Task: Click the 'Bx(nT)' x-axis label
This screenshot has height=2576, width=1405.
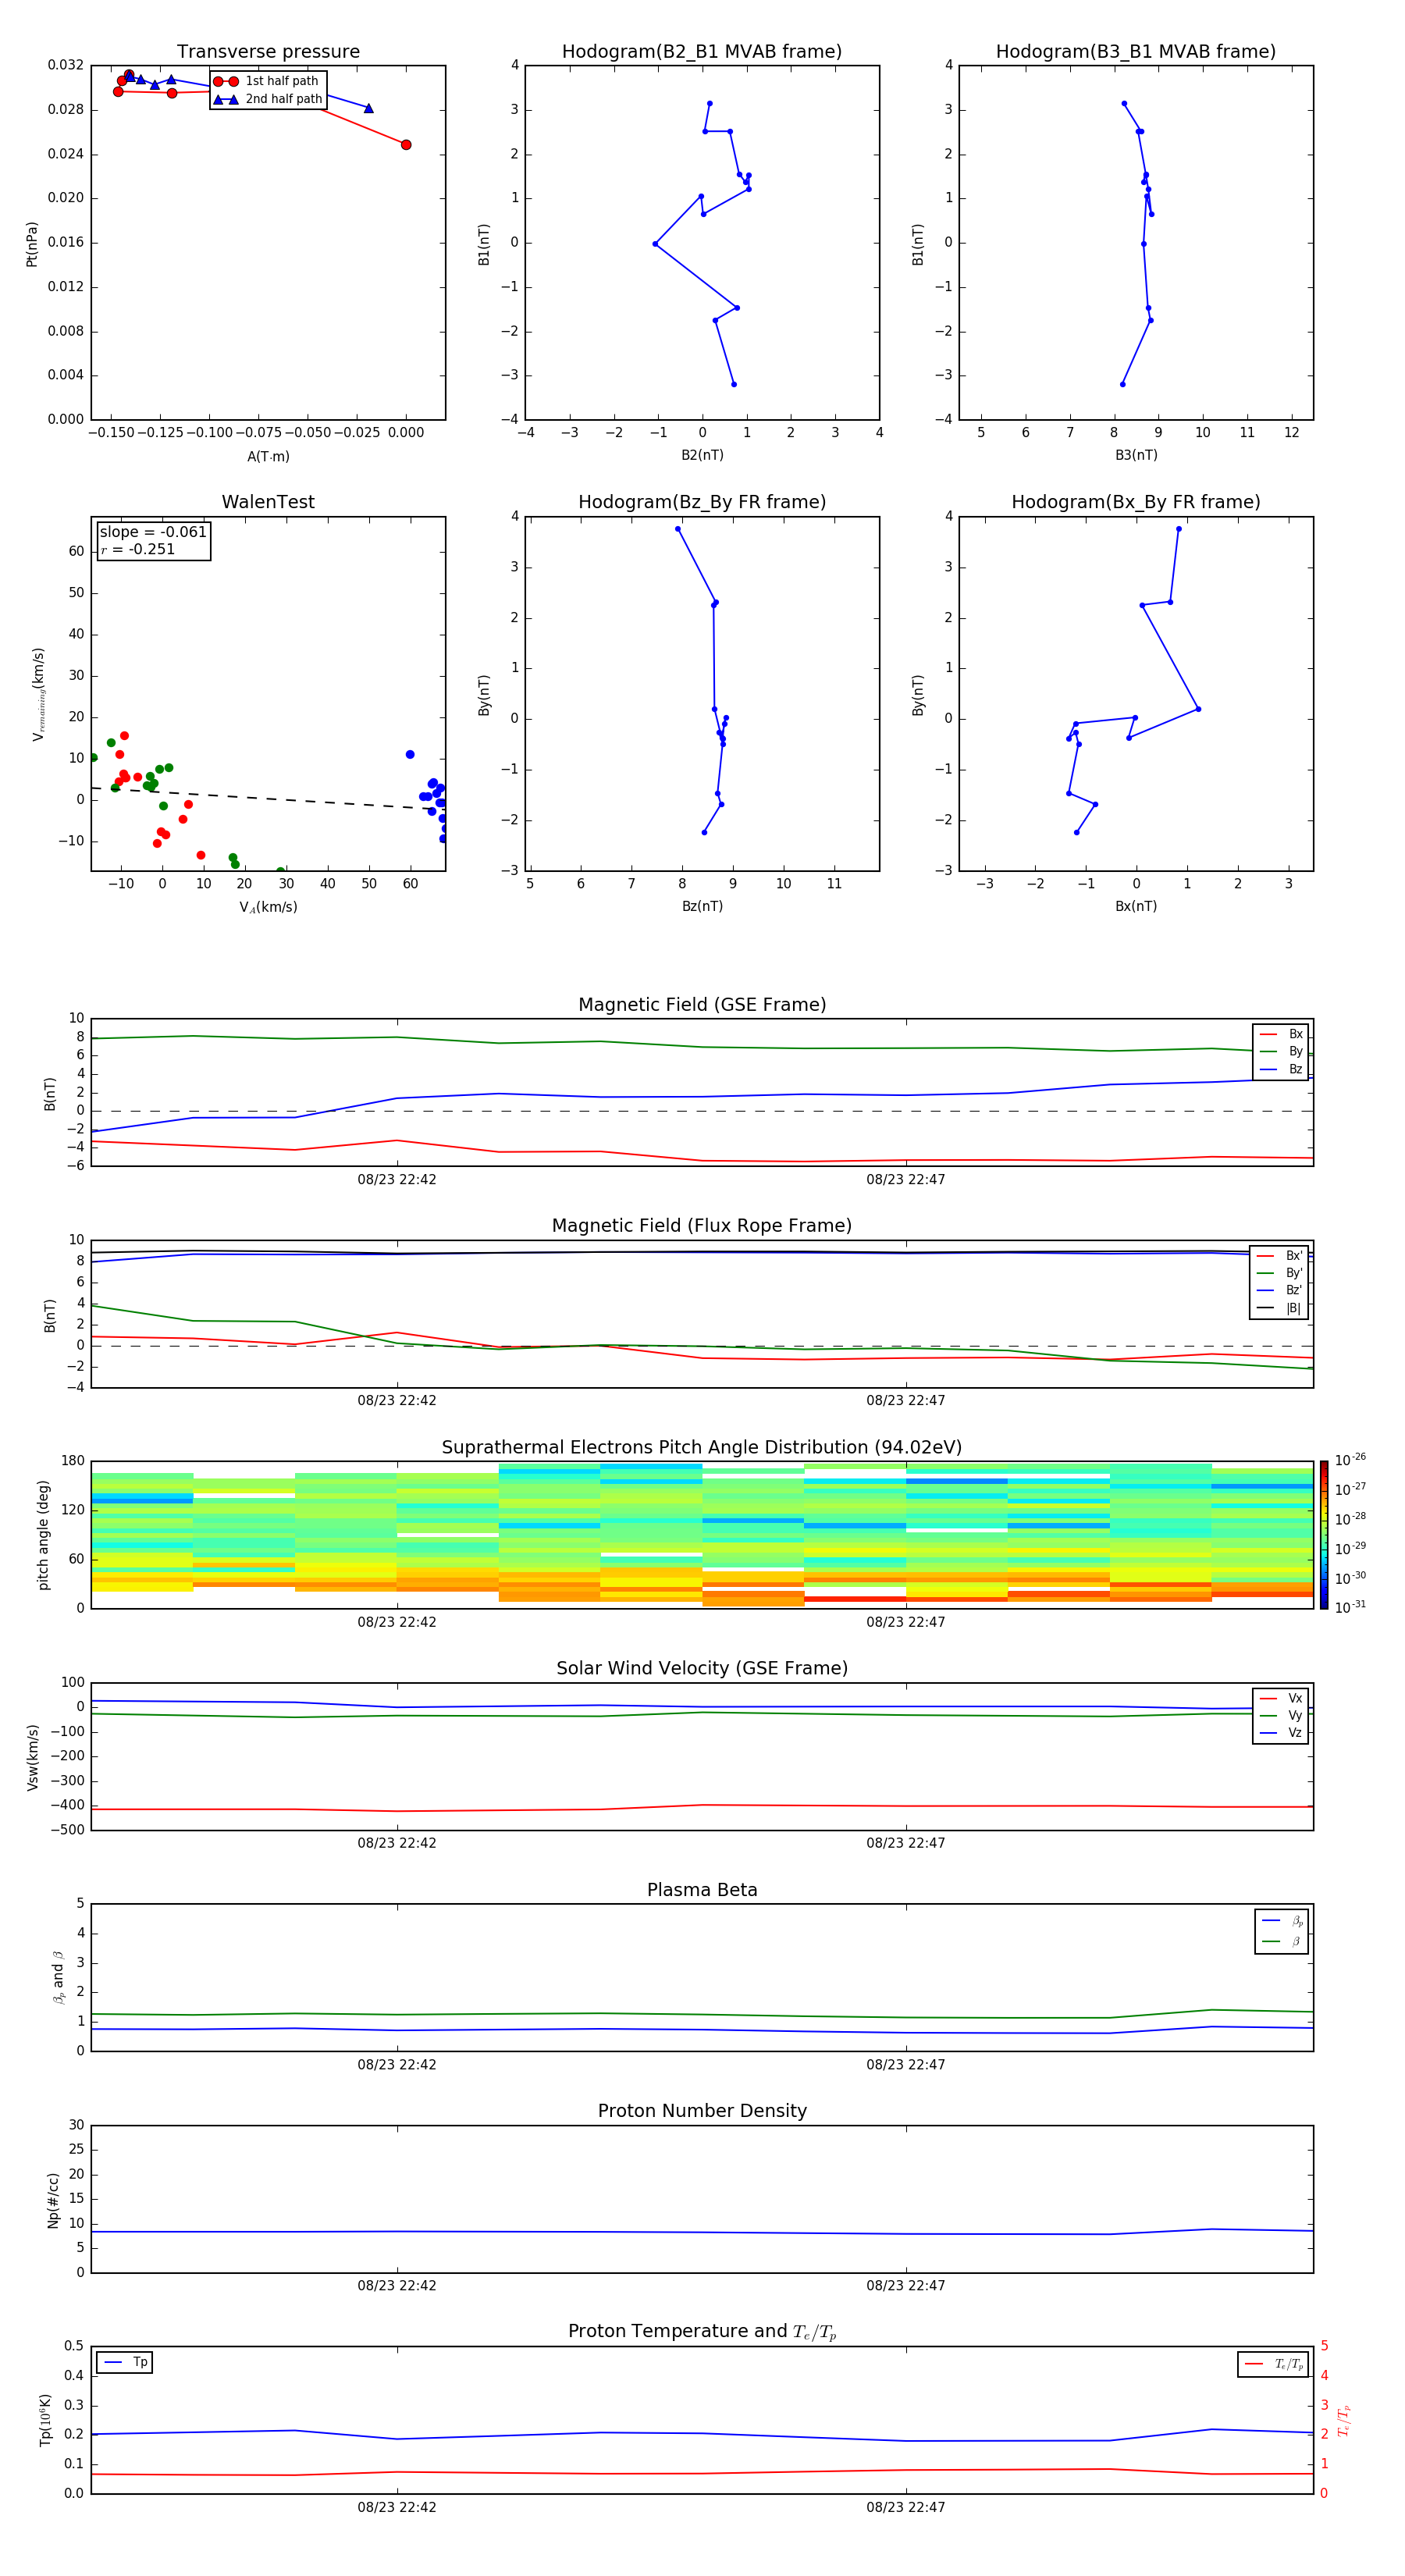Action: [x=1136, y=906]
